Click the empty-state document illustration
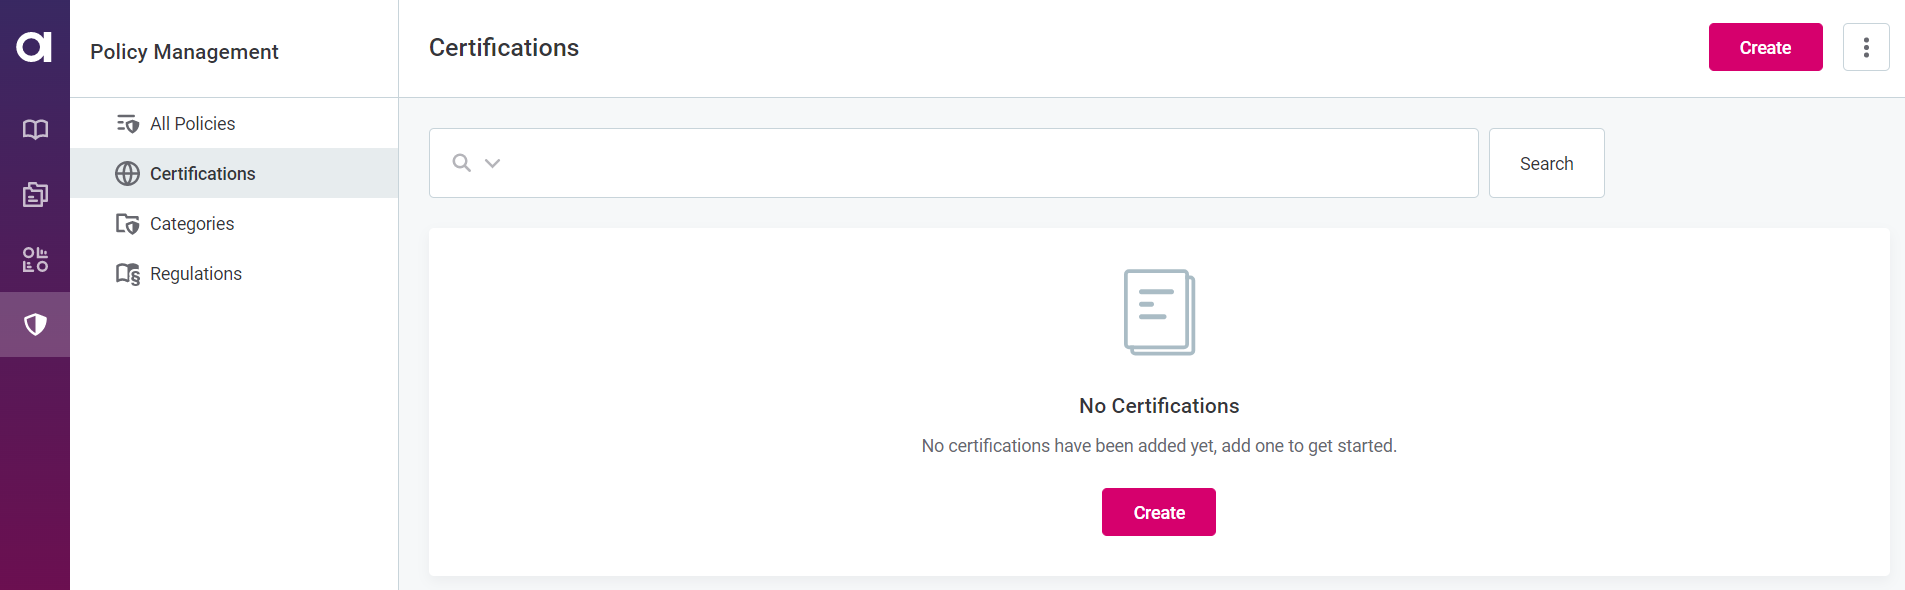Screen dimensions: 1905x590 point(1159,312)
